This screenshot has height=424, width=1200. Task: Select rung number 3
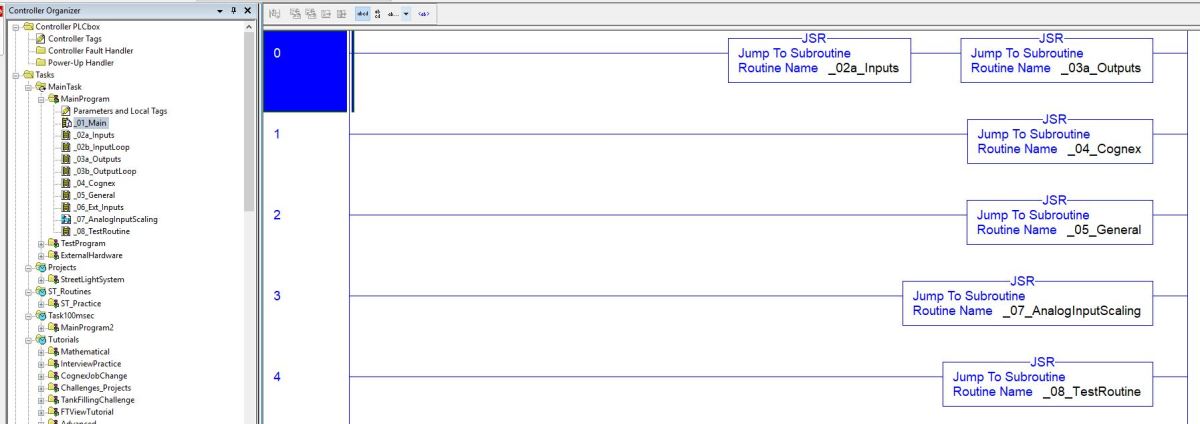pyautogui.click(x=277, y=296)
